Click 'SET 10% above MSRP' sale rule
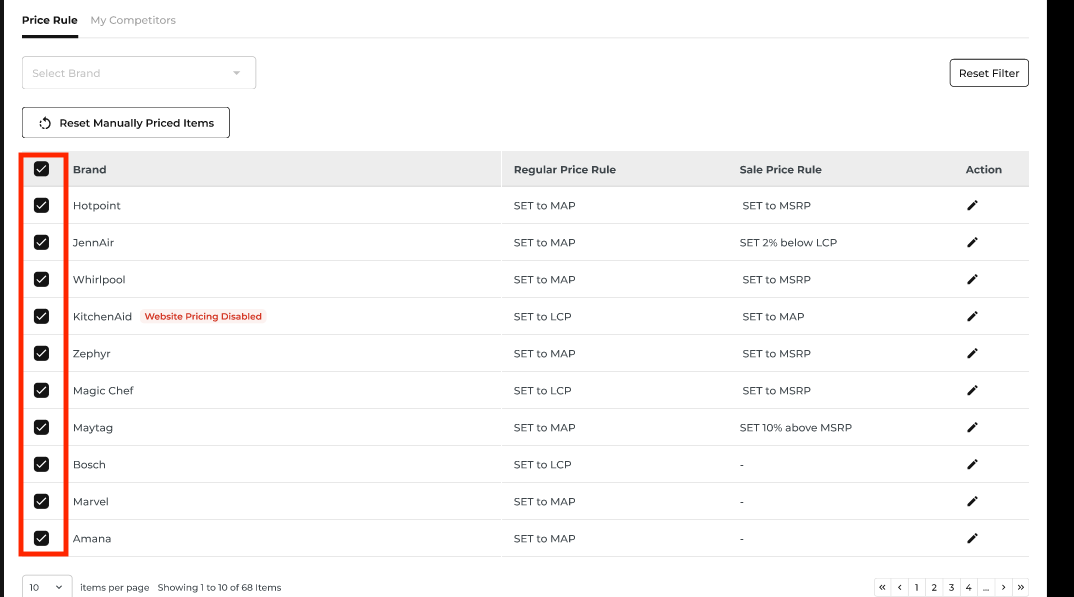Viewport: 1074px width, 597px height. coord(795,427)
